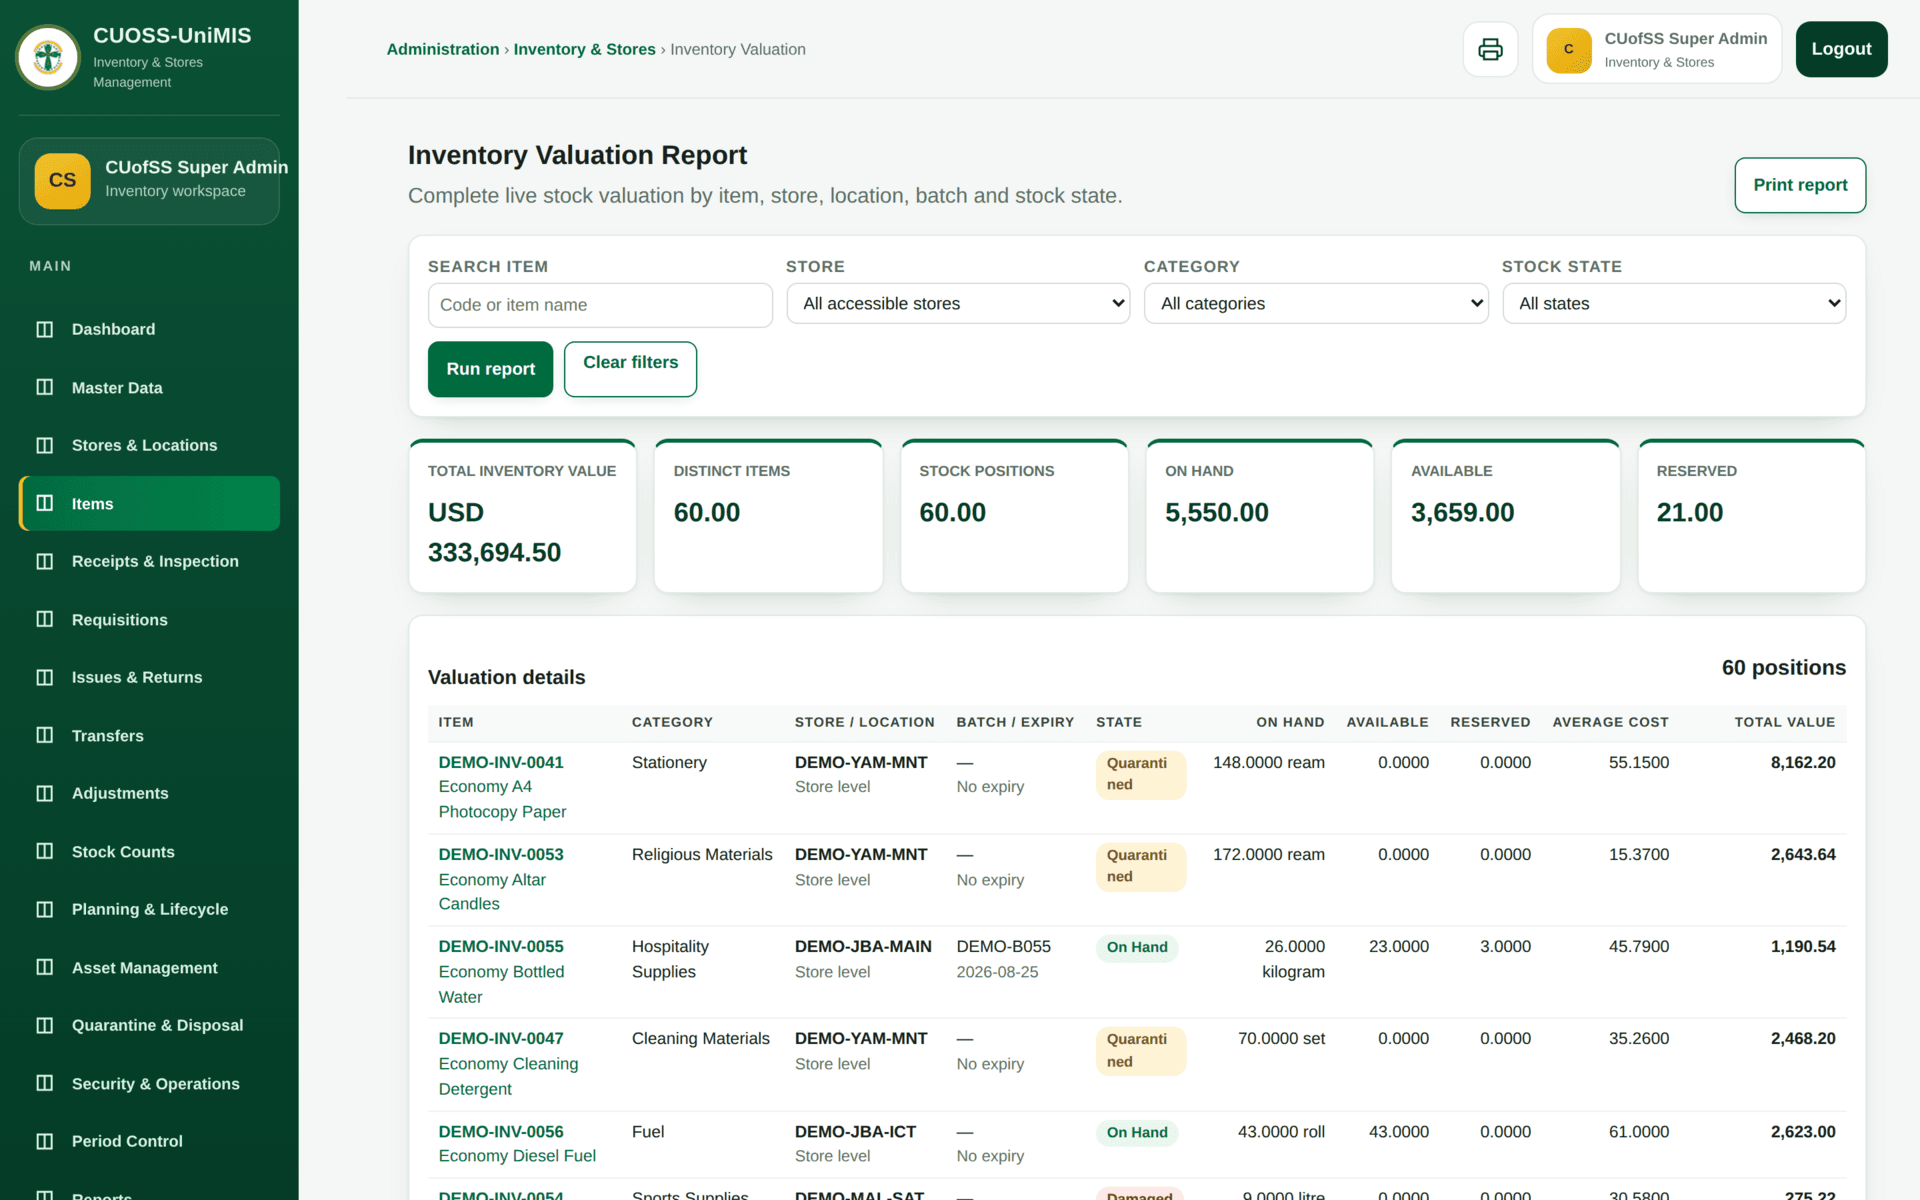Image resolution: width=1920 pixels, height=1200 pixels.
Task: Open item DEMO-INV-0055 link
Action: point(501,946)
